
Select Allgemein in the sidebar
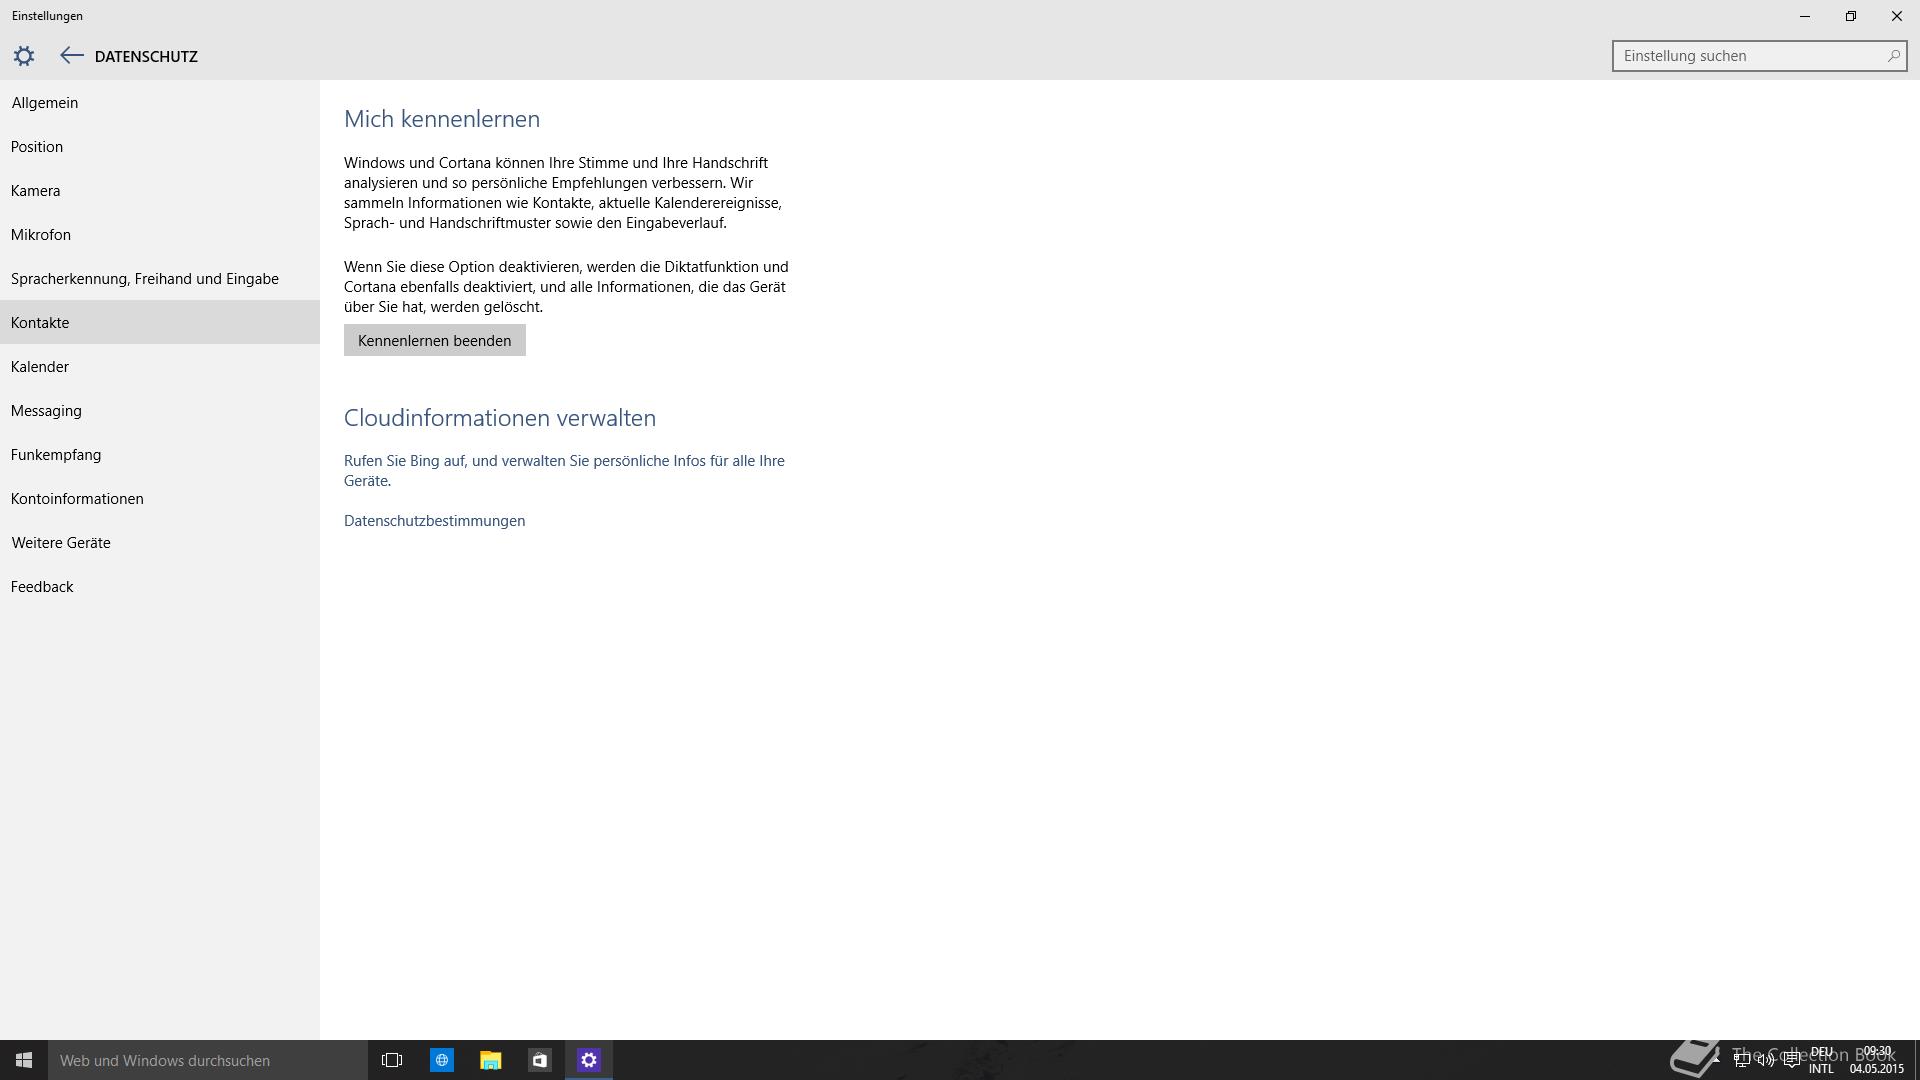pos(45,103)
